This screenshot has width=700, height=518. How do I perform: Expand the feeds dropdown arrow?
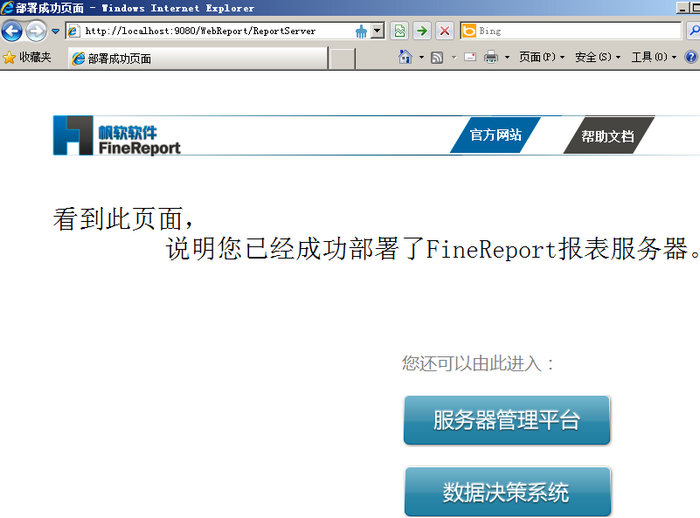[x=454, y=57]
